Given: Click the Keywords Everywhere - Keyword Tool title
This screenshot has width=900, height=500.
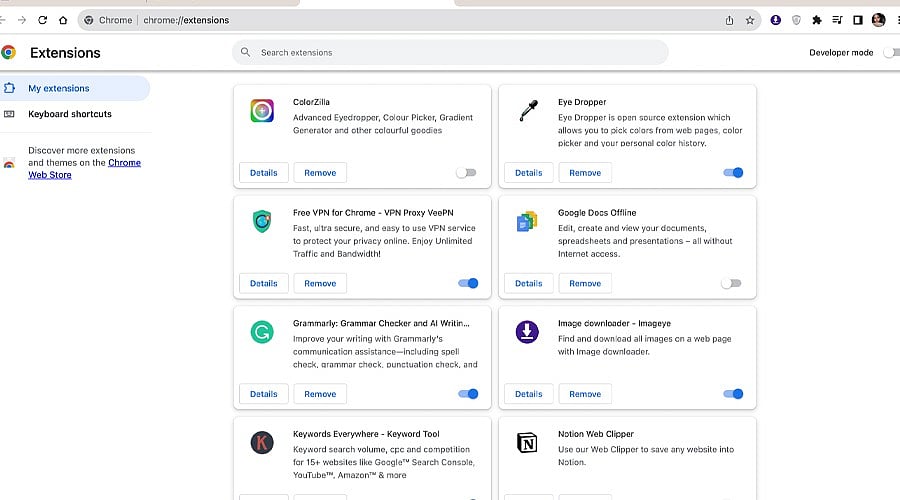Looking at the screenshot, I should click(366, 434).
